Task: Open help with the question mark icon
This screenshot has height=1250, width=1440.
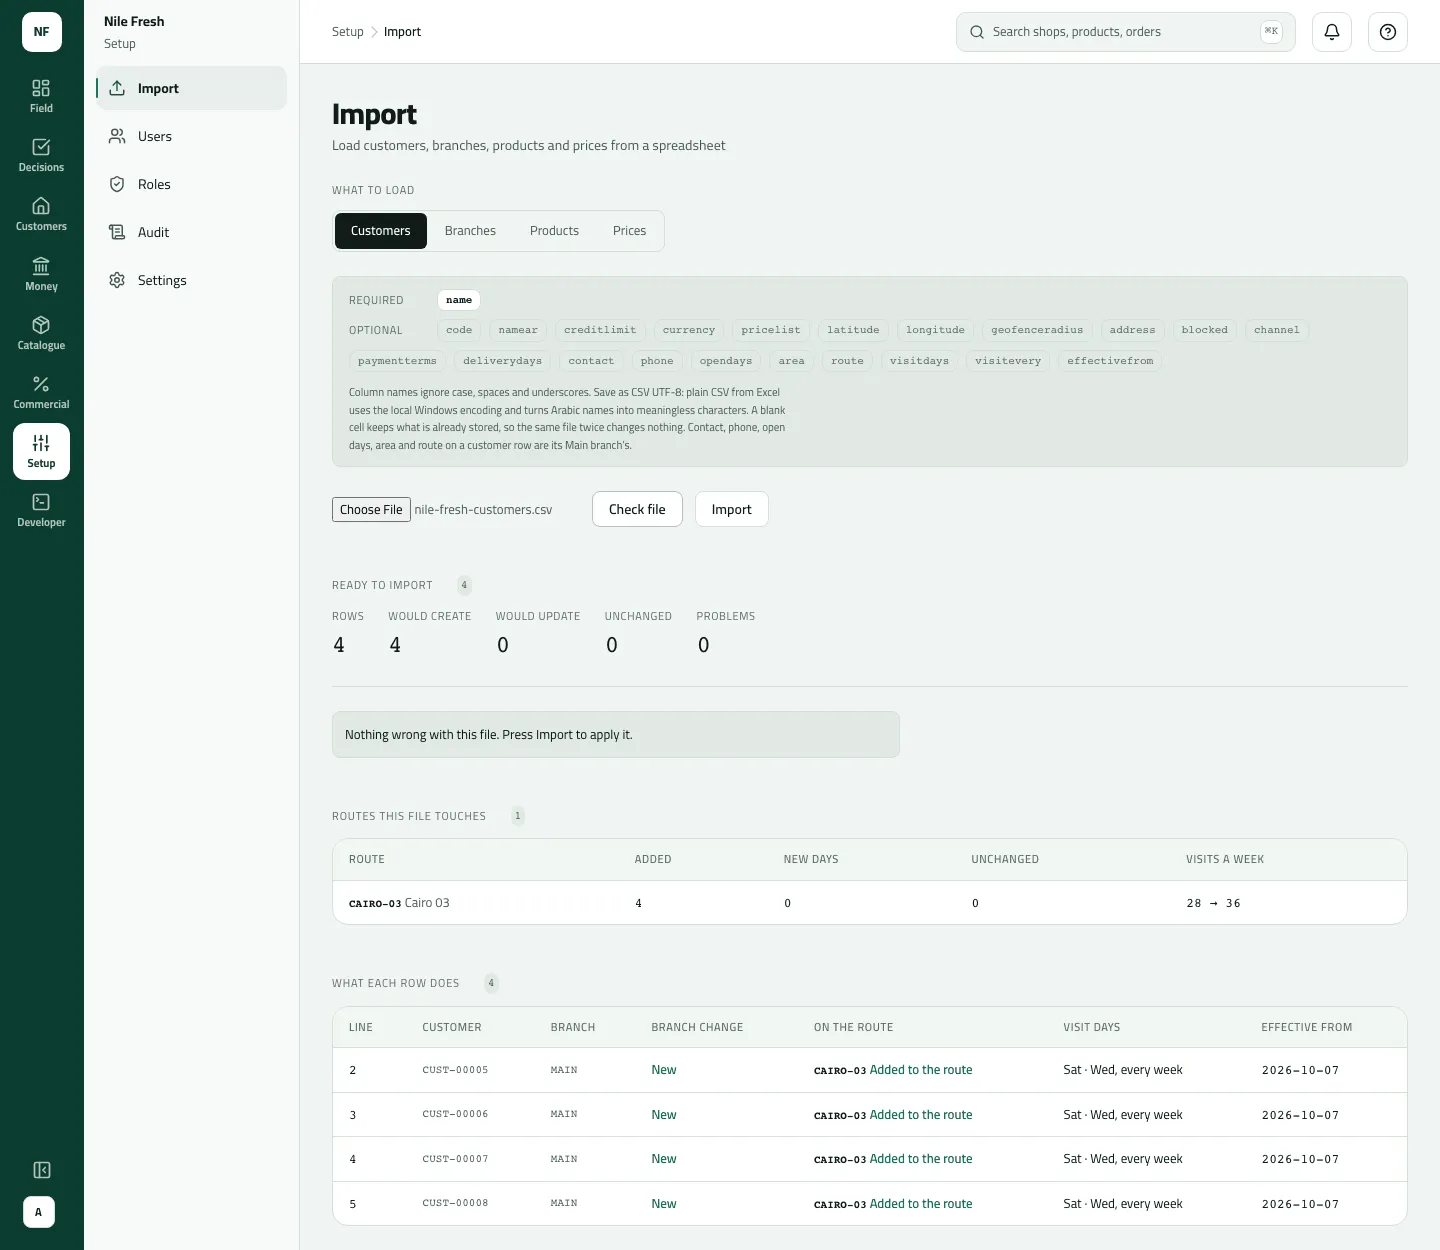Action: point(1388,32)
